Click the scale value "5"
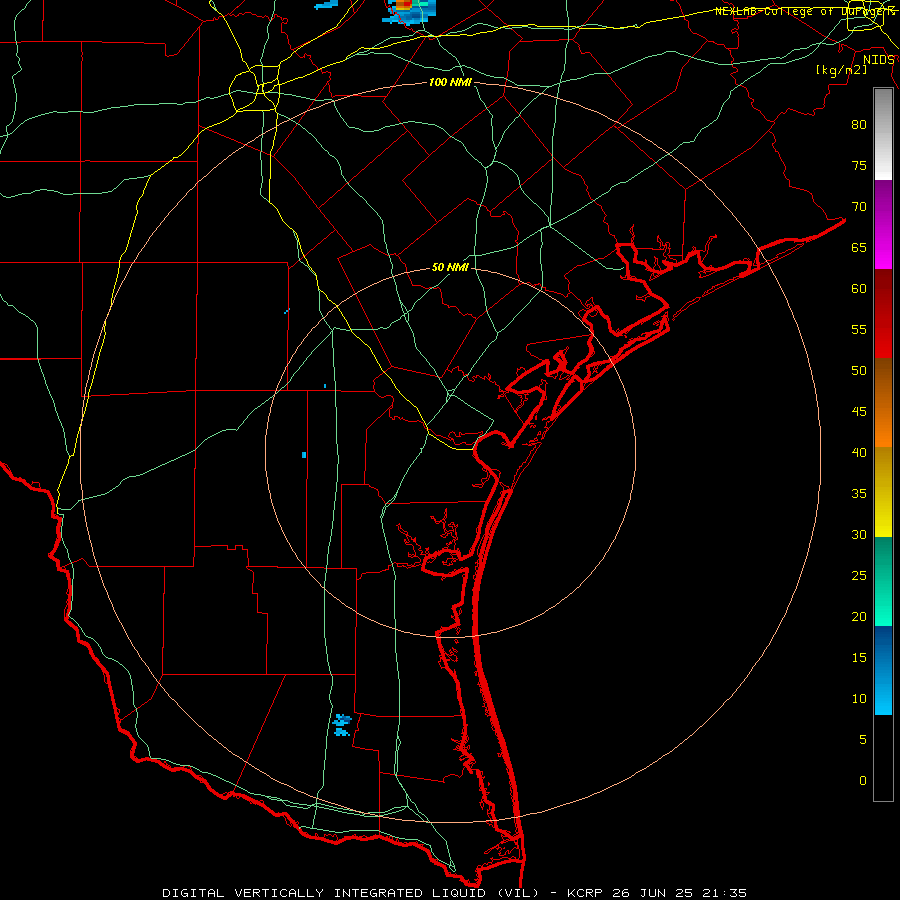Viewport: 900px width, 900px height. pos(863,740)
